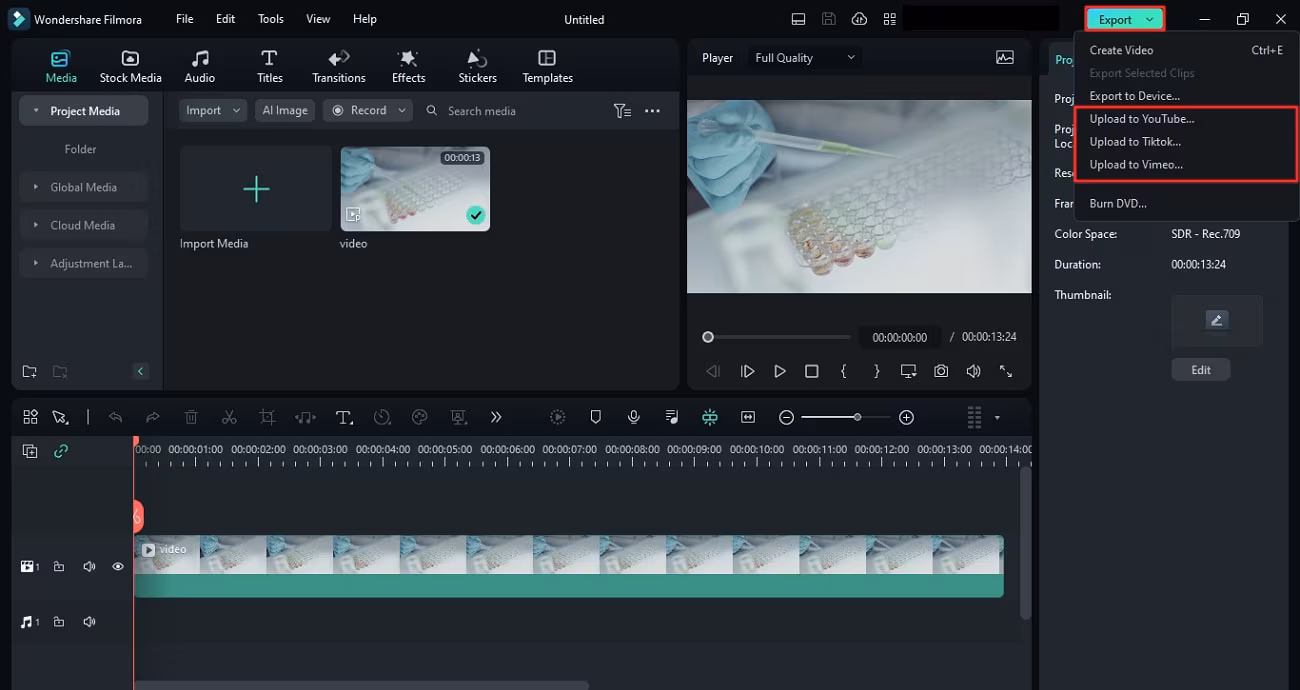Image resolution: width=1300 pixels, height=690 pixels.
Task: Collapse the Project Media section
Action: [x=84, y=111]
